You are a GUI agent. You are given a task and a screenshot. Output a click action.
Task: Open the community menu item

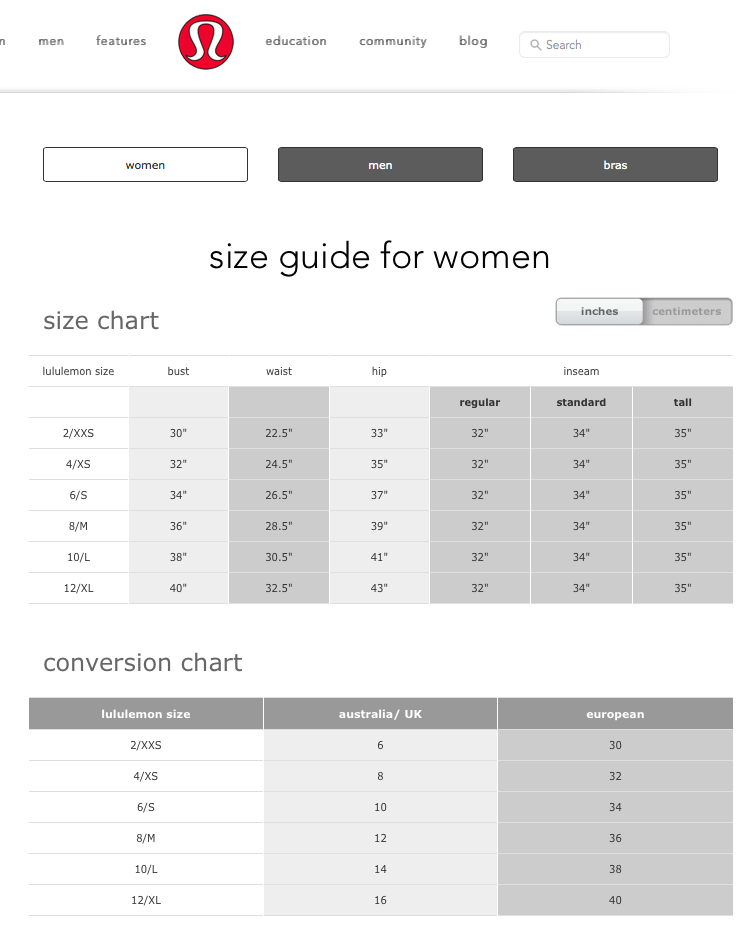[x=393, y=41]
